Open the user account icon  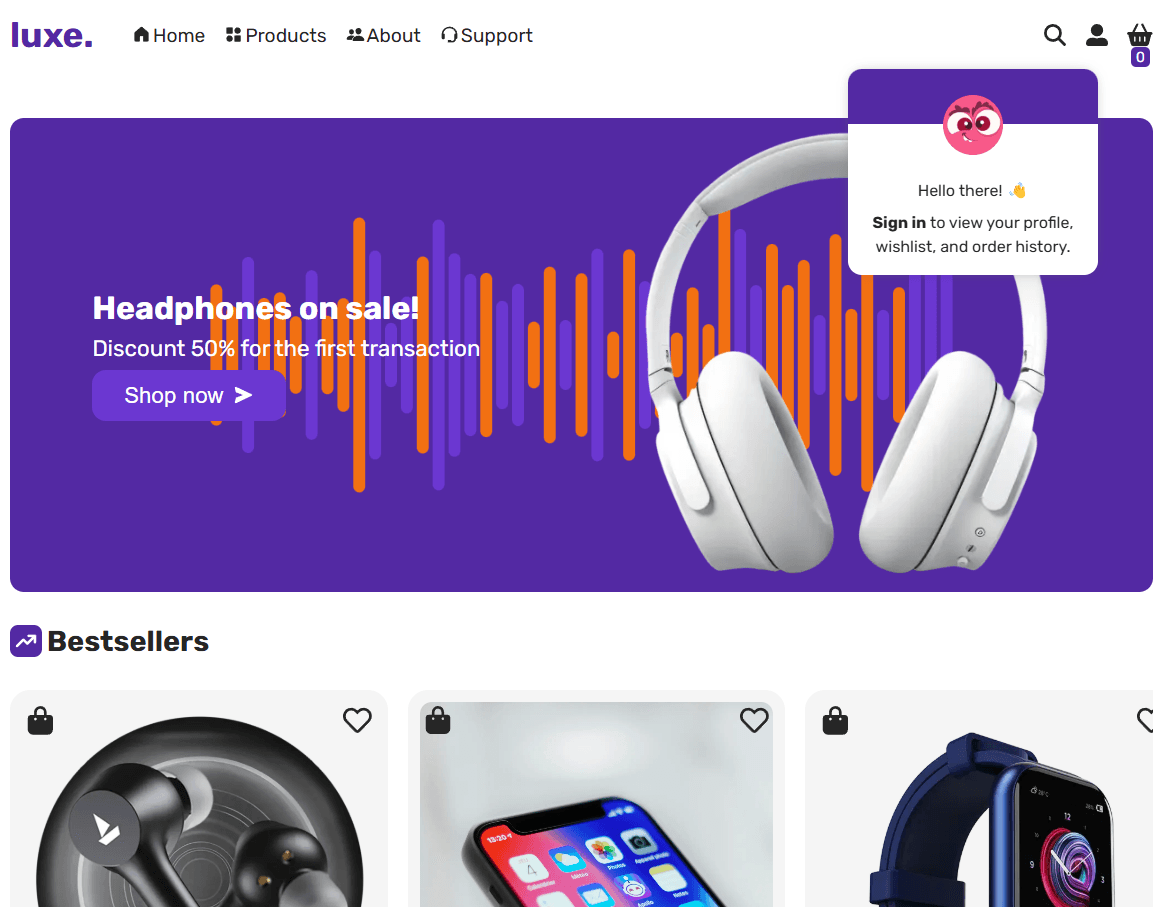point(1097,35)
